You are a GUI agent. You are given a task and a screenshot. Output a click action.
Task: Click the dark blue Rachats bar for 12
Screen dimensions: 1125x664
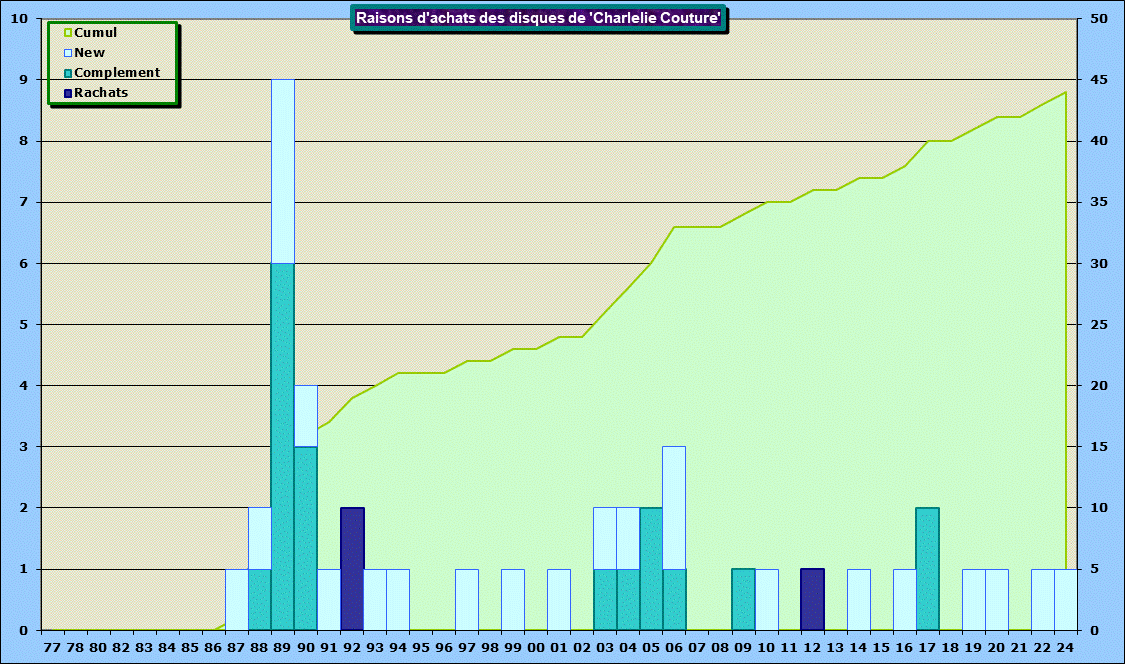point(812,599)
